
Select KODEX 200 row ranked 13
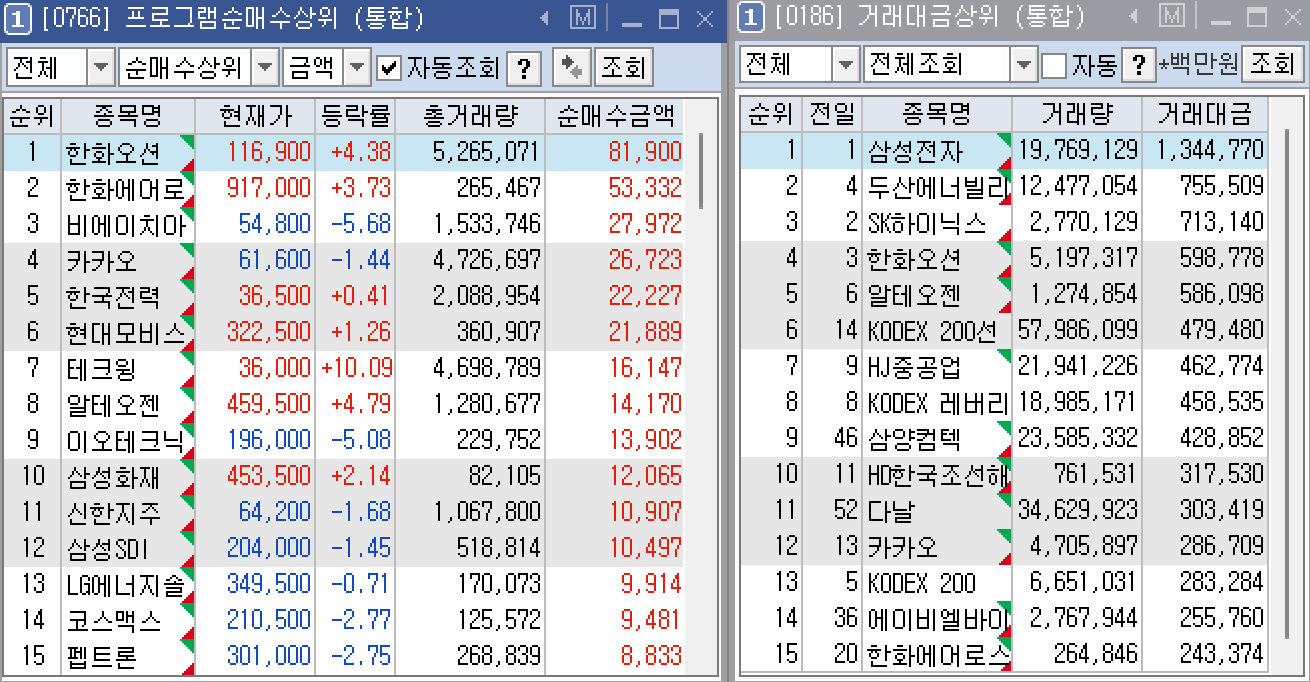coord(1004,581)
